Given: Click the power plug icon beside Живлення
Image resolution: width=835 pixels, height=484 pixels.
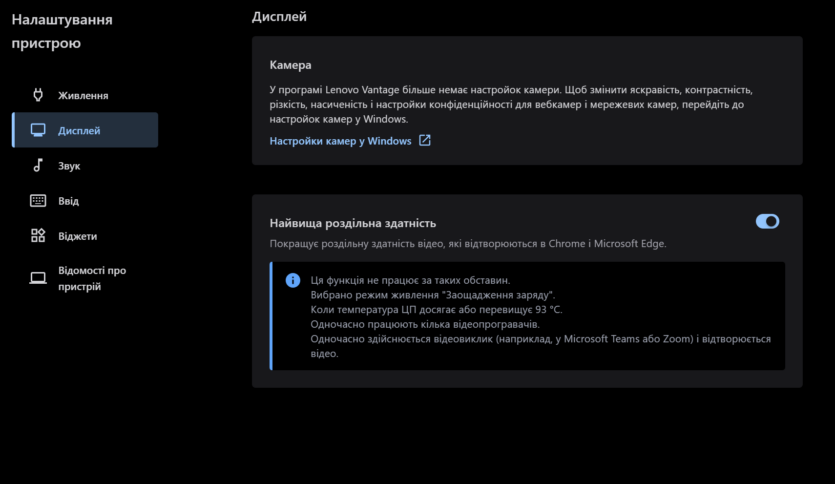Looking at the screenshot, I should coord(38,95).
